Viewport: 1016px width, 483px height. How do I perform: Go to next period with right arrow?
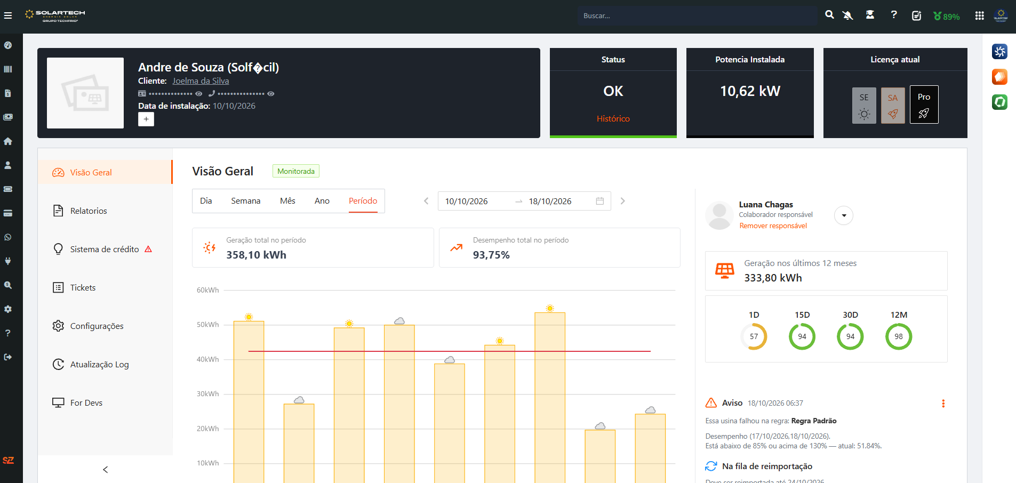click(623, 201)
